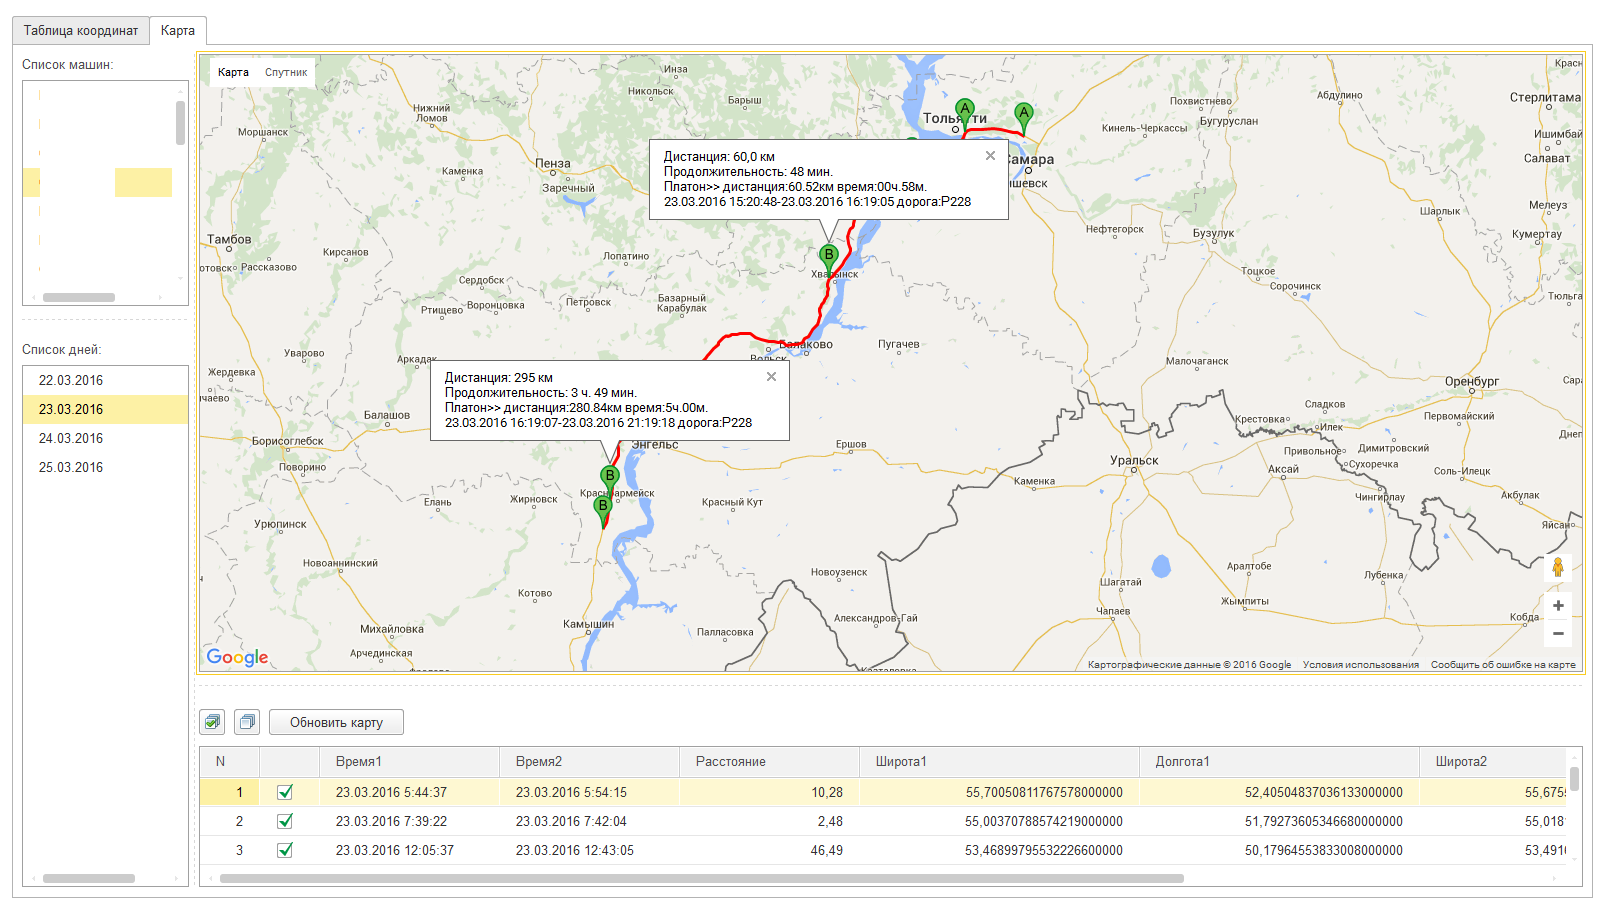Click the zoom in plus map button
The image size is (1610, 910).
[x=1558, y=606]
